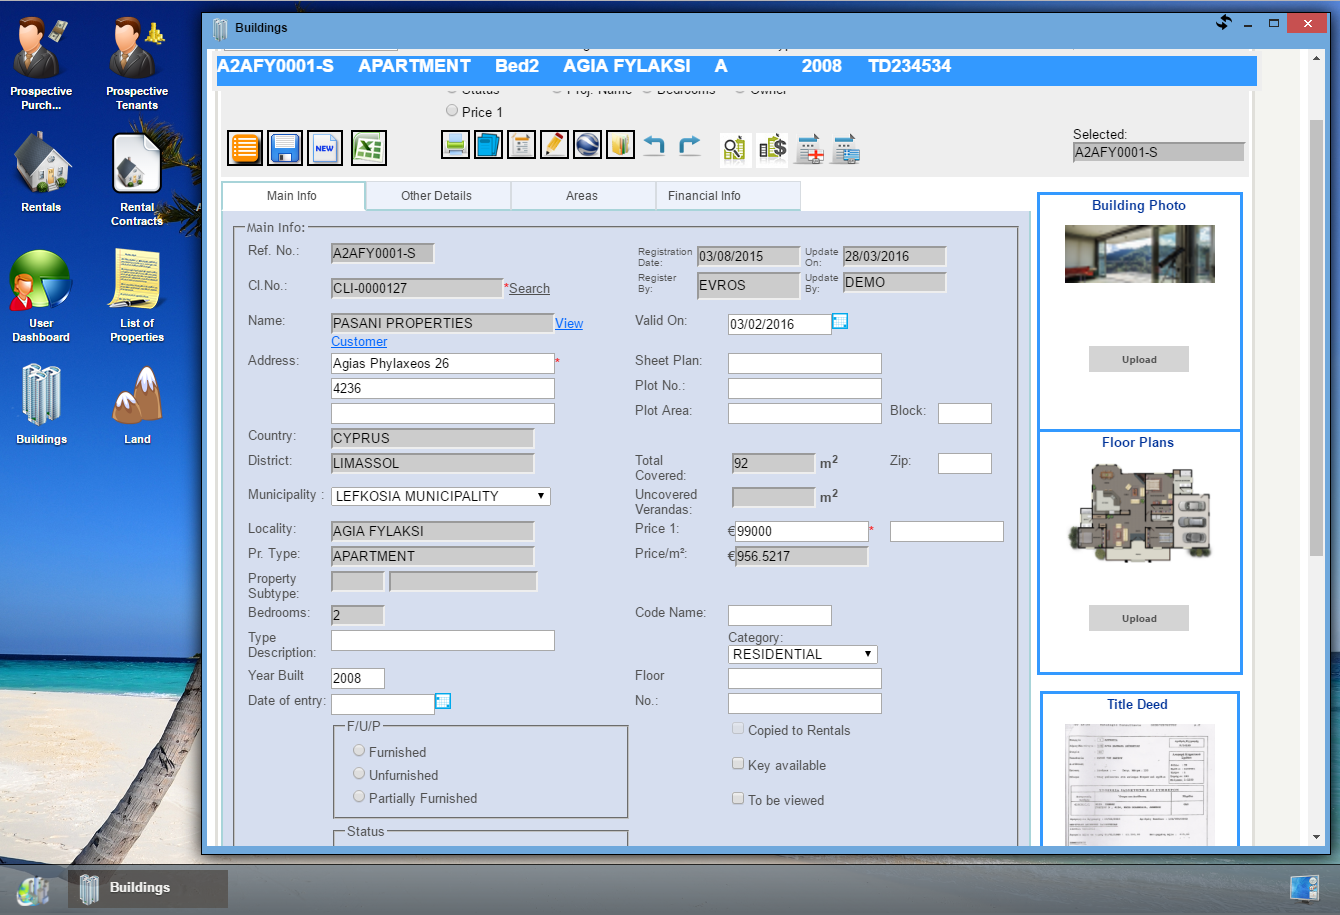Screen dimensions: 1340x915
Task: Click the floppy disk save icon
Action: click(285, 148)
